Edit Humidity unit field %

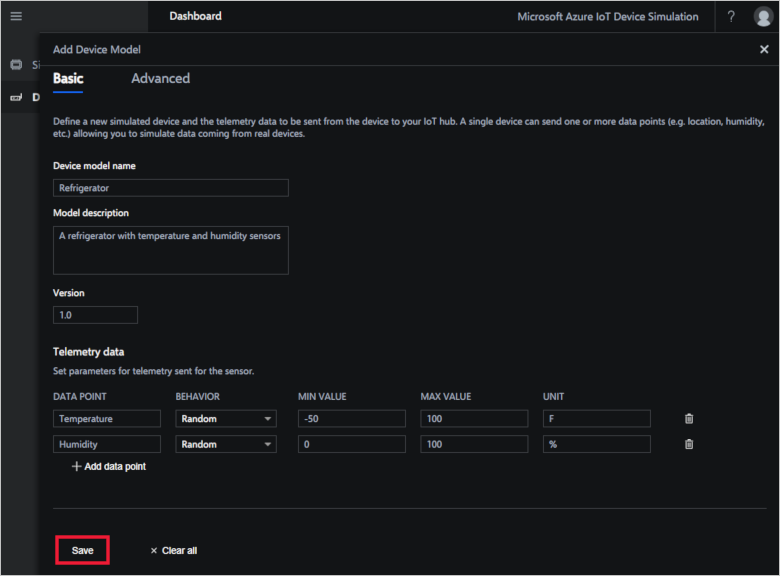click(x=596, y=444)
